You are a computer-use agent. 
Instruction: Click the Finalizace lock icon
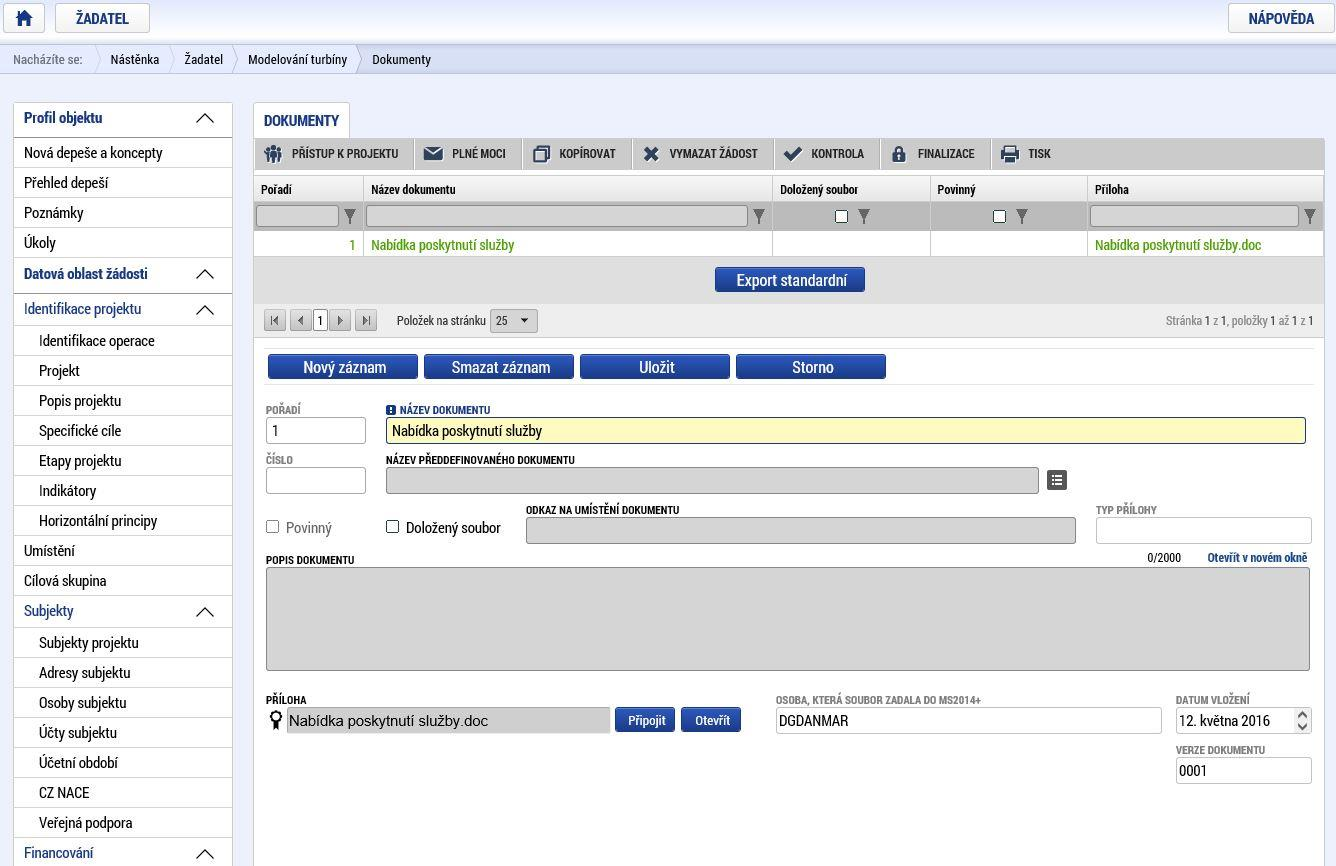[x=899, y=154]
